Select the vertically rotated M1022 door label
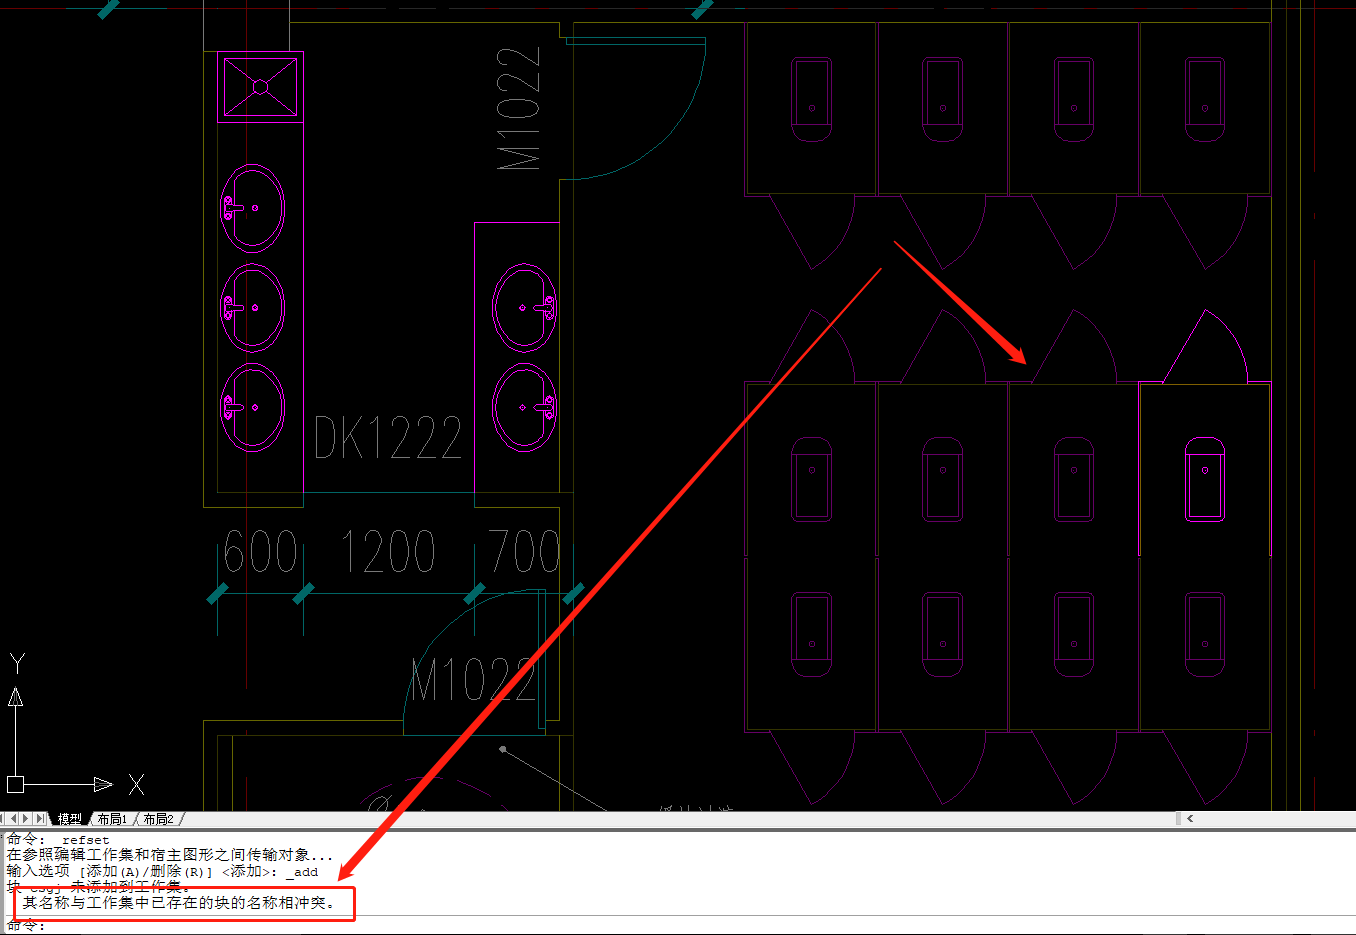This screenshot has width=1356, height=935. (519, 108)
